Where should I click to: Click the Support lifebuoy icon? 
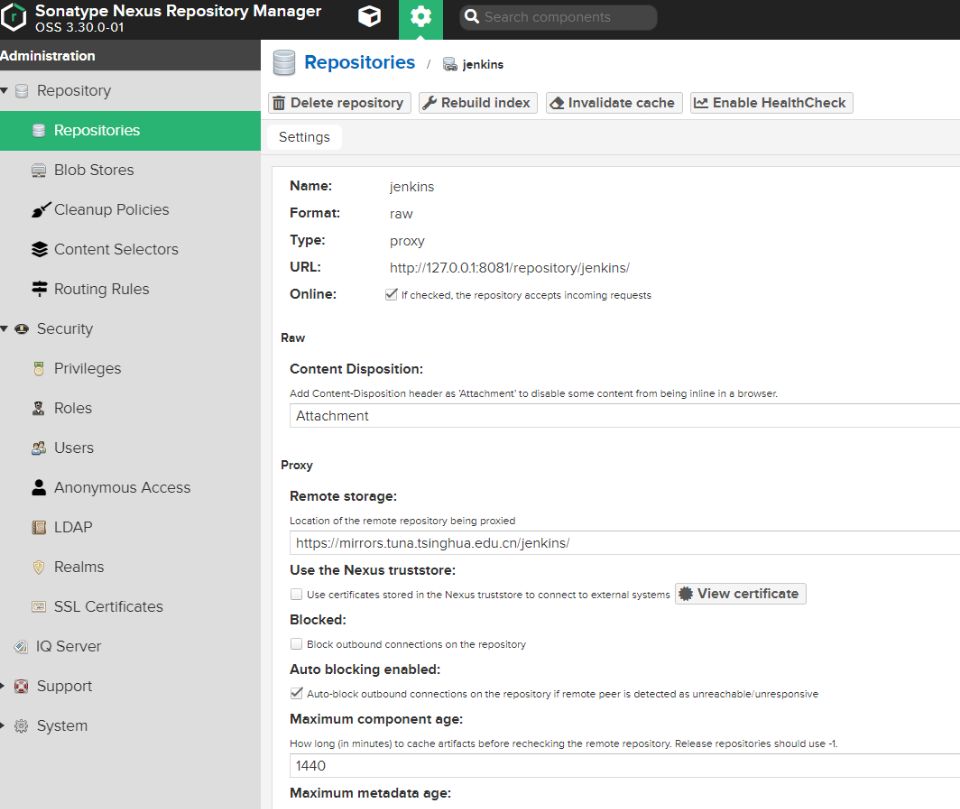[21, 687]
